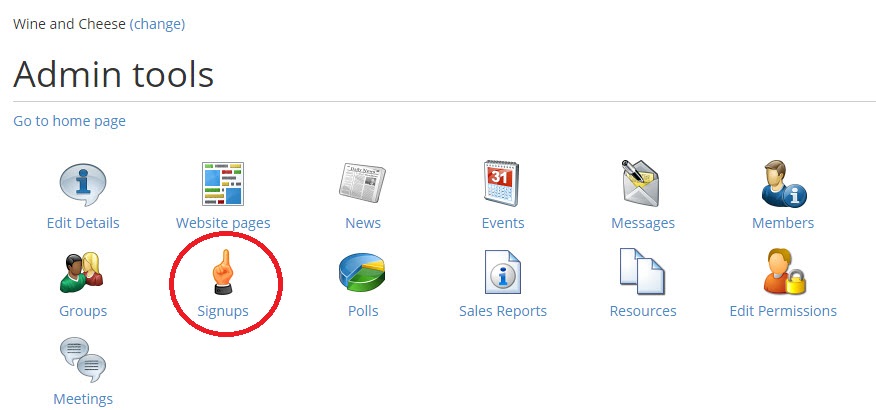
Task: Click the Resources pages icon
Action: (x=642, y=271)
